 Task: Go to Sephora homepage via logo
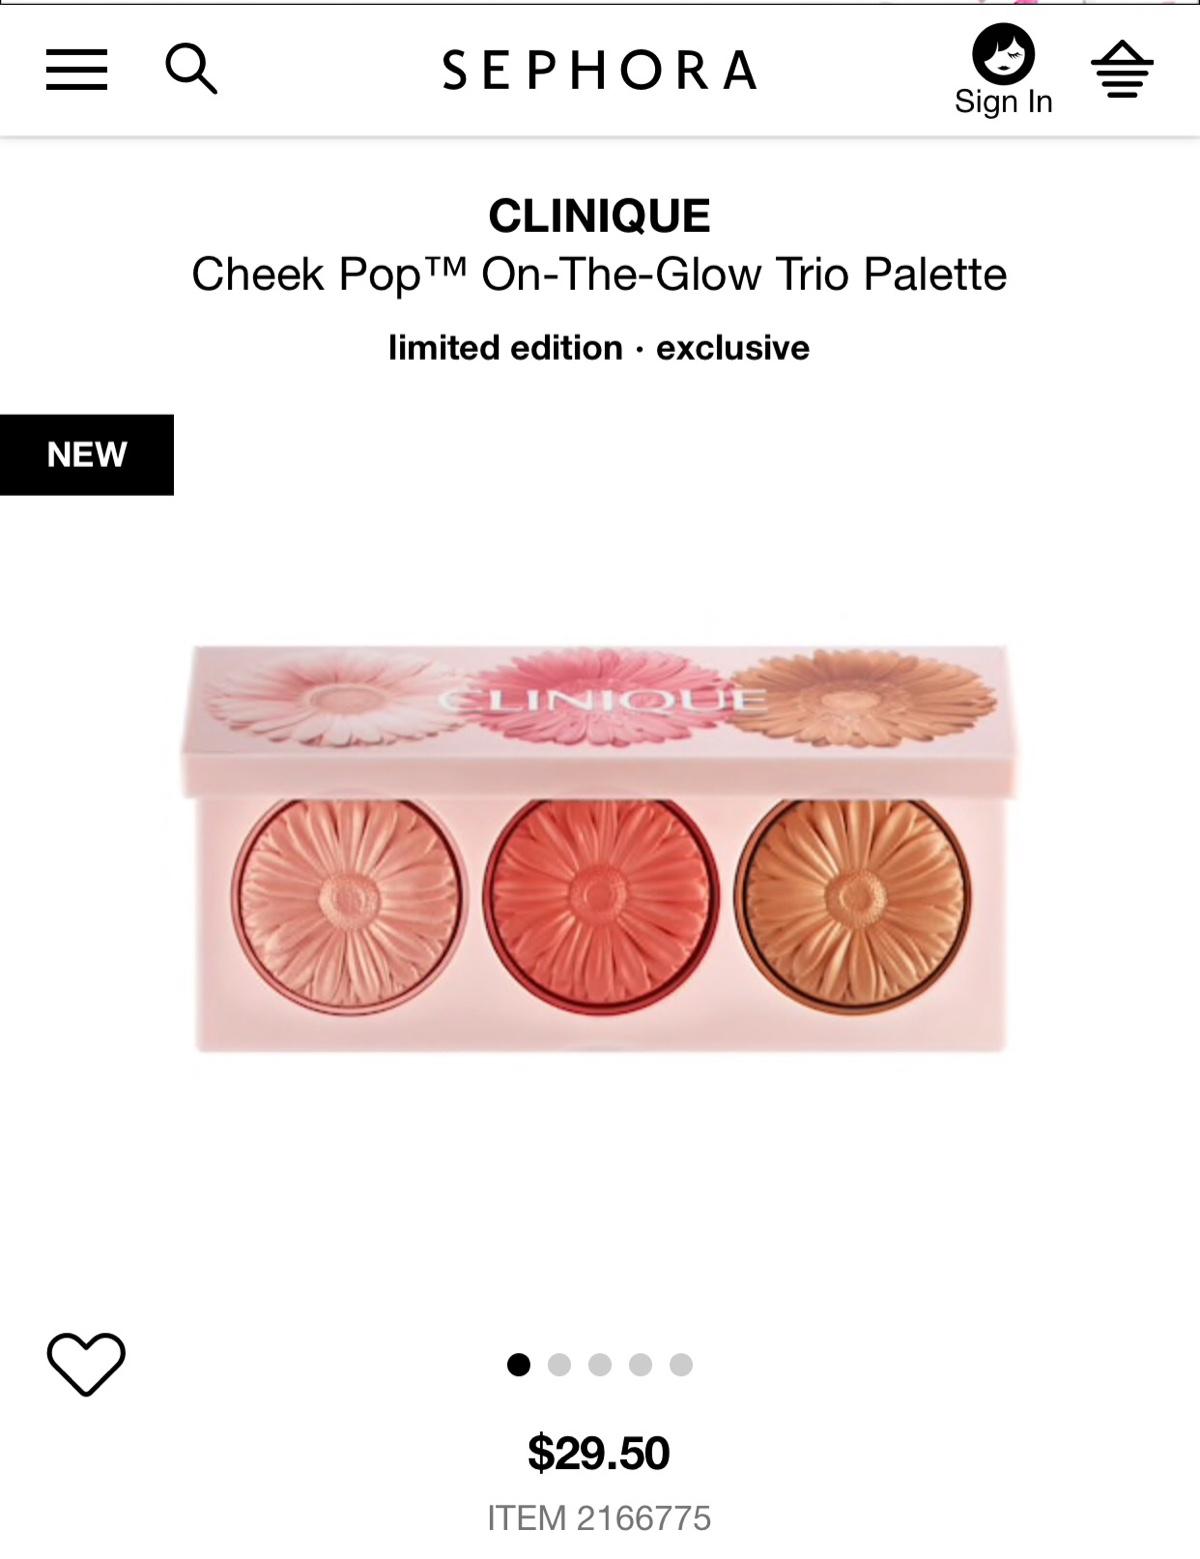pos(600,70)
